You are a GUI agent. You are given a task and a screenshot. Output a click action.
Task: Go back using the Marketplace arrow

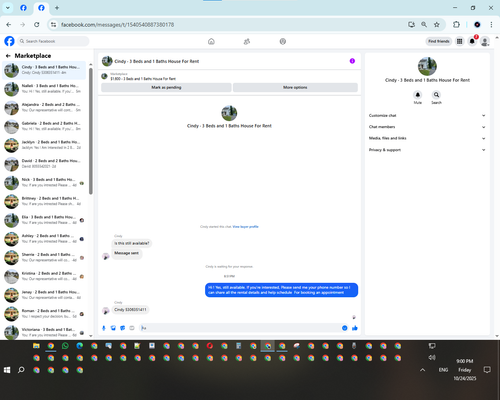click(x=8, y=56)
